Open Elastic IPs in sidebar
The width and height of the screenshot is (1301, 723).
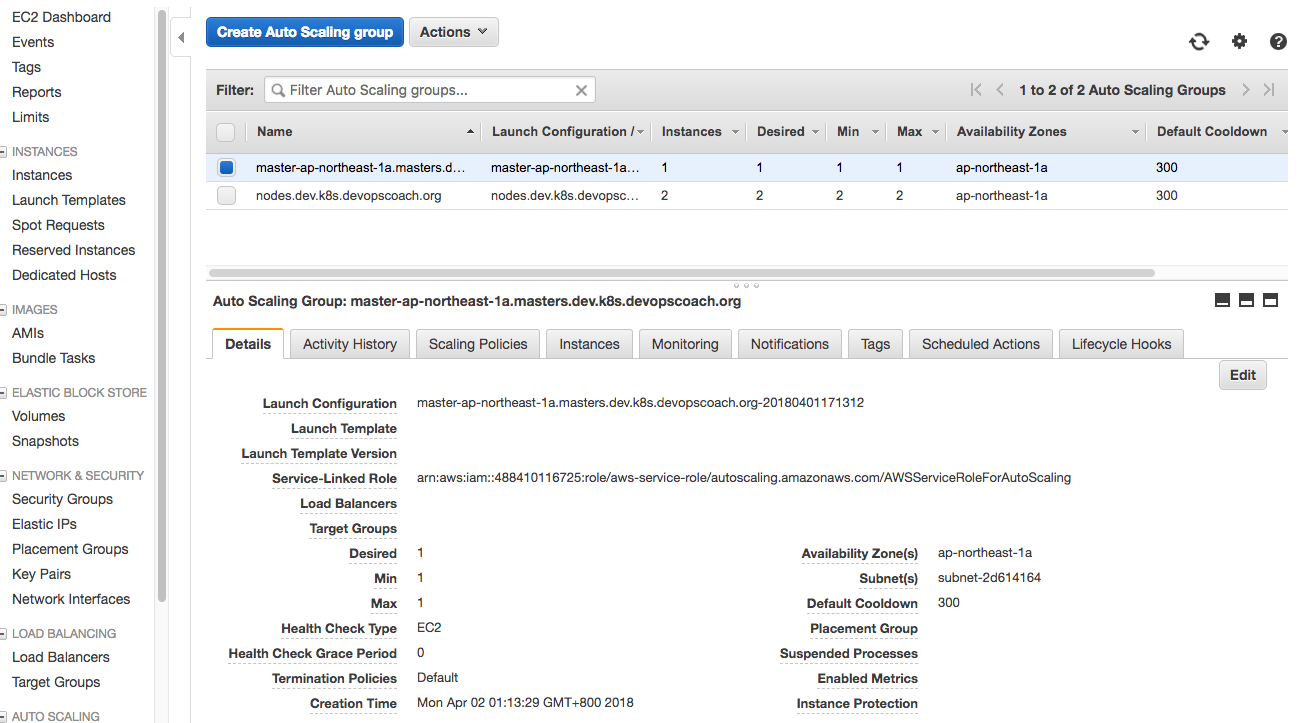tap(44, 524)
